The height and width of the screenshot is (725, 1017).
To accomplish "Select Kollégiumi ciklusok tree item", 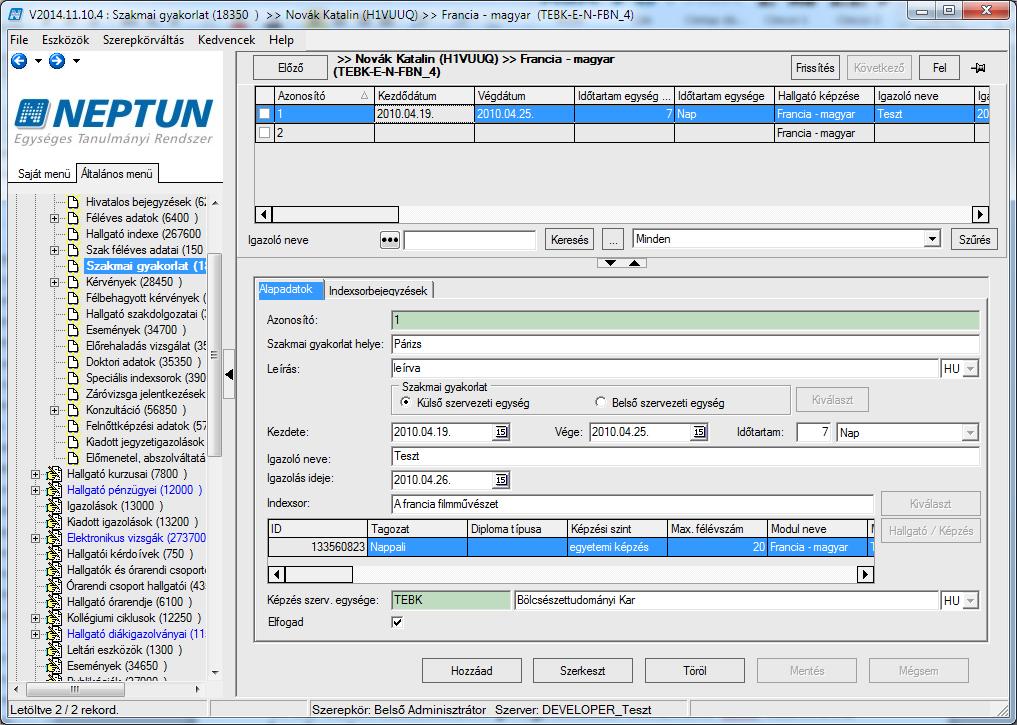I will point(134,619).
